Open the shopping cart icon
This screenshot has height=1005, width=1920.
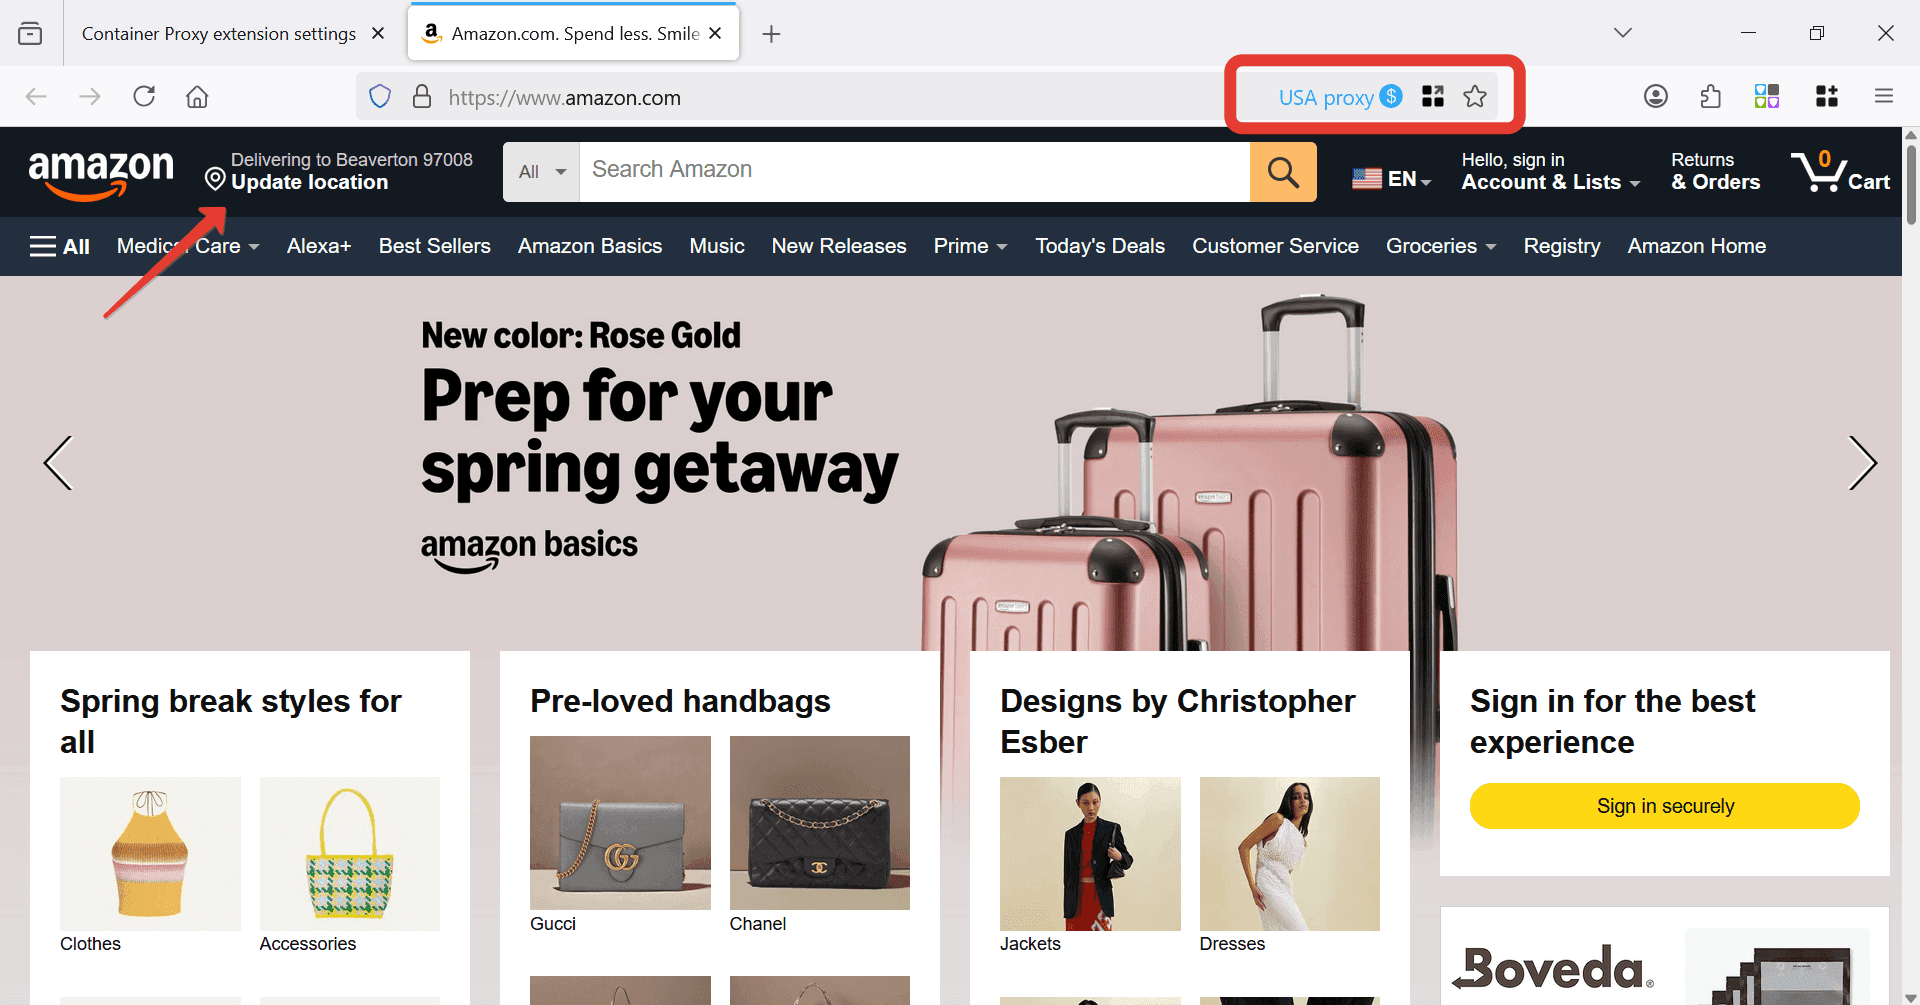(x=1840, y=172)
